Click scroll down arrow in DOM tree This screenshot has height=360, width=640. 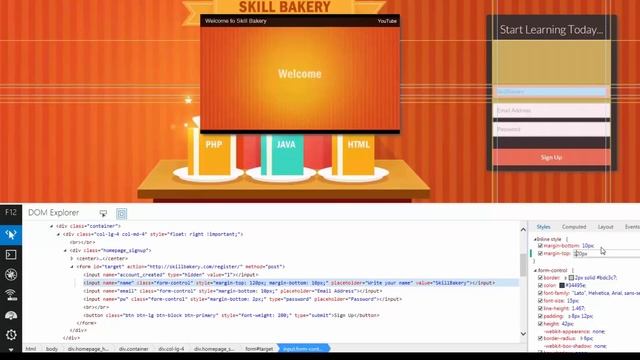(x=523, y=334)
